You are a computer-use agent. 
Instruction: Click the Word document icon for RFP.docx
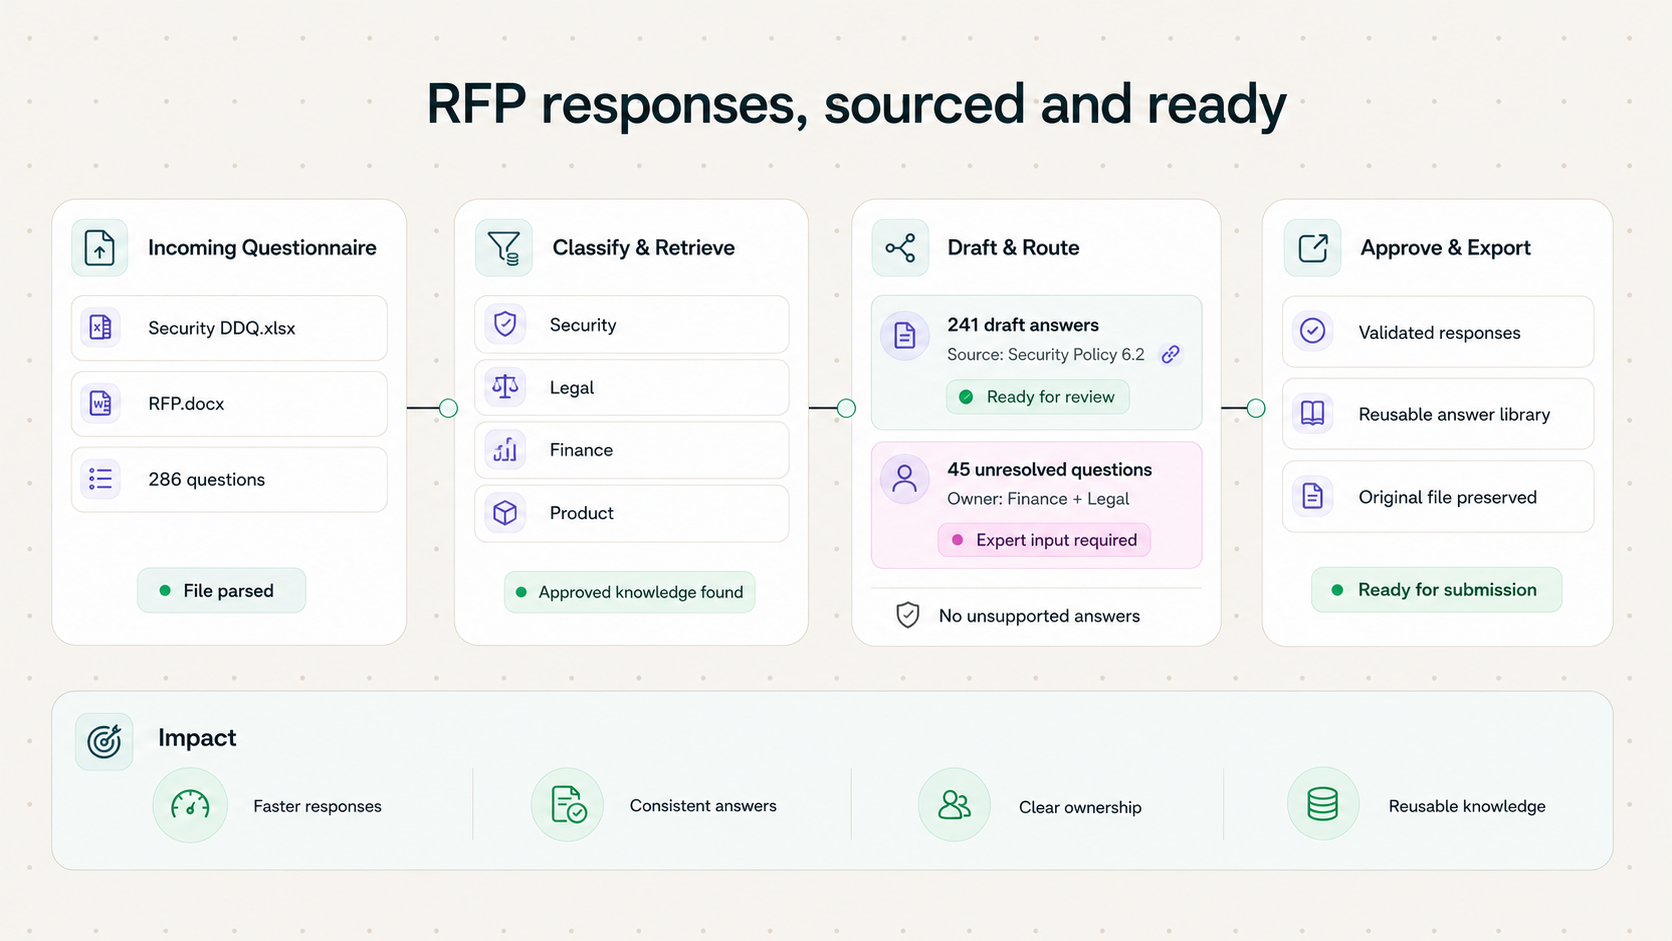pos(101,403)
